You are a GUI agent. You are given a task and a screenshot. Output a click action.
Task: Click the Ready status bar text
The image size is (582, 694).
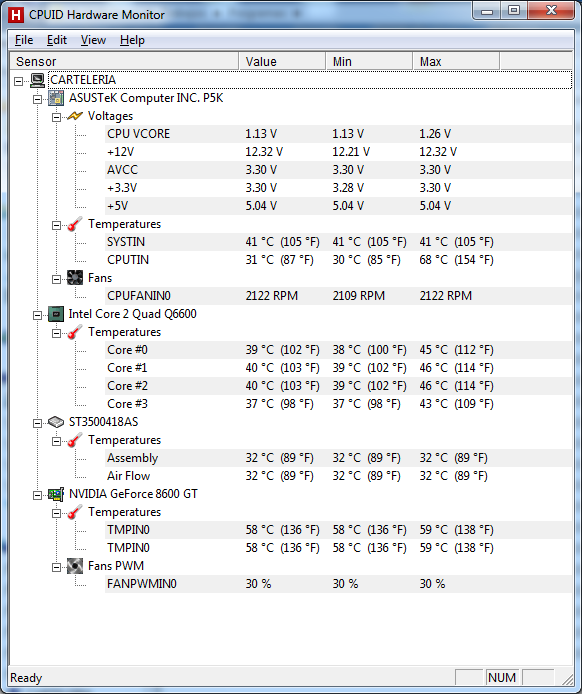pos(26,678)
